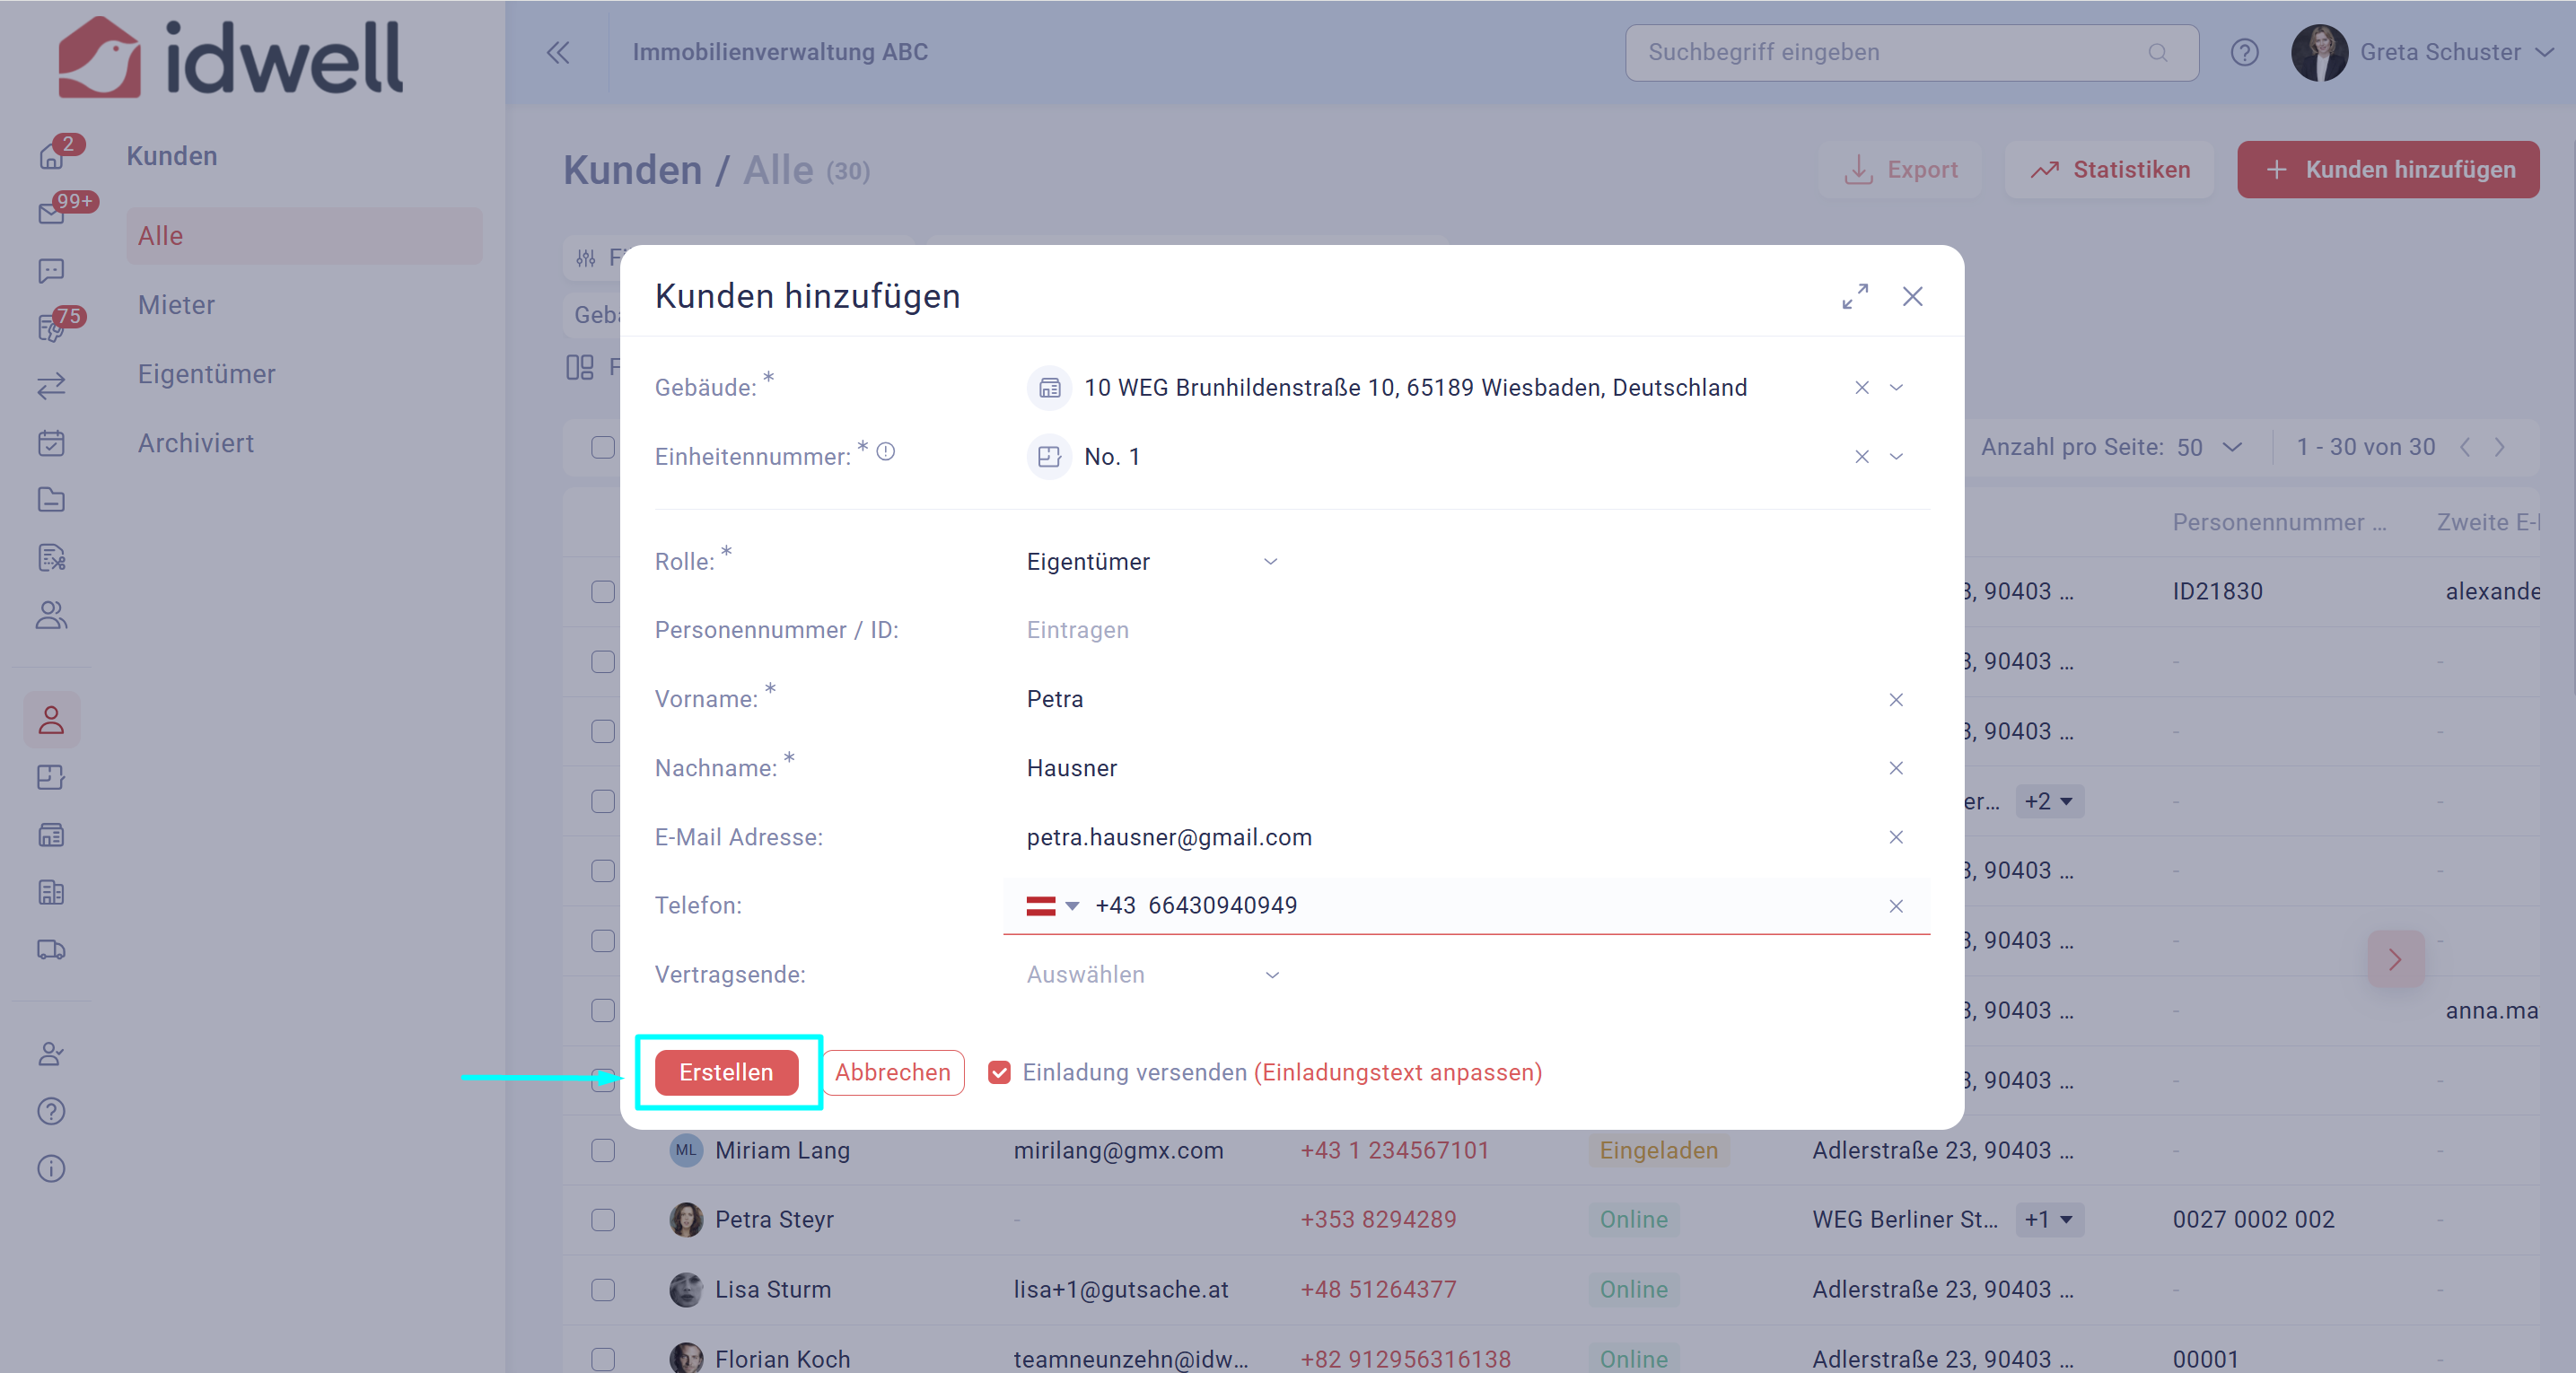2576x1373 pixels.
Task: Go to next page of results
Action: pos(2499,447)
